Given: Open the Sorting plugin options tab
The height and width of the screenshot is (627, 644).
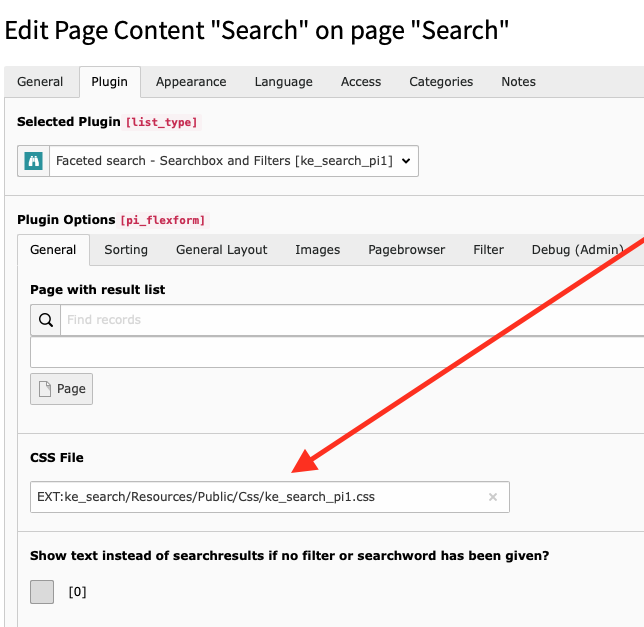Looking at the screenshot, I should pos(126,250).
